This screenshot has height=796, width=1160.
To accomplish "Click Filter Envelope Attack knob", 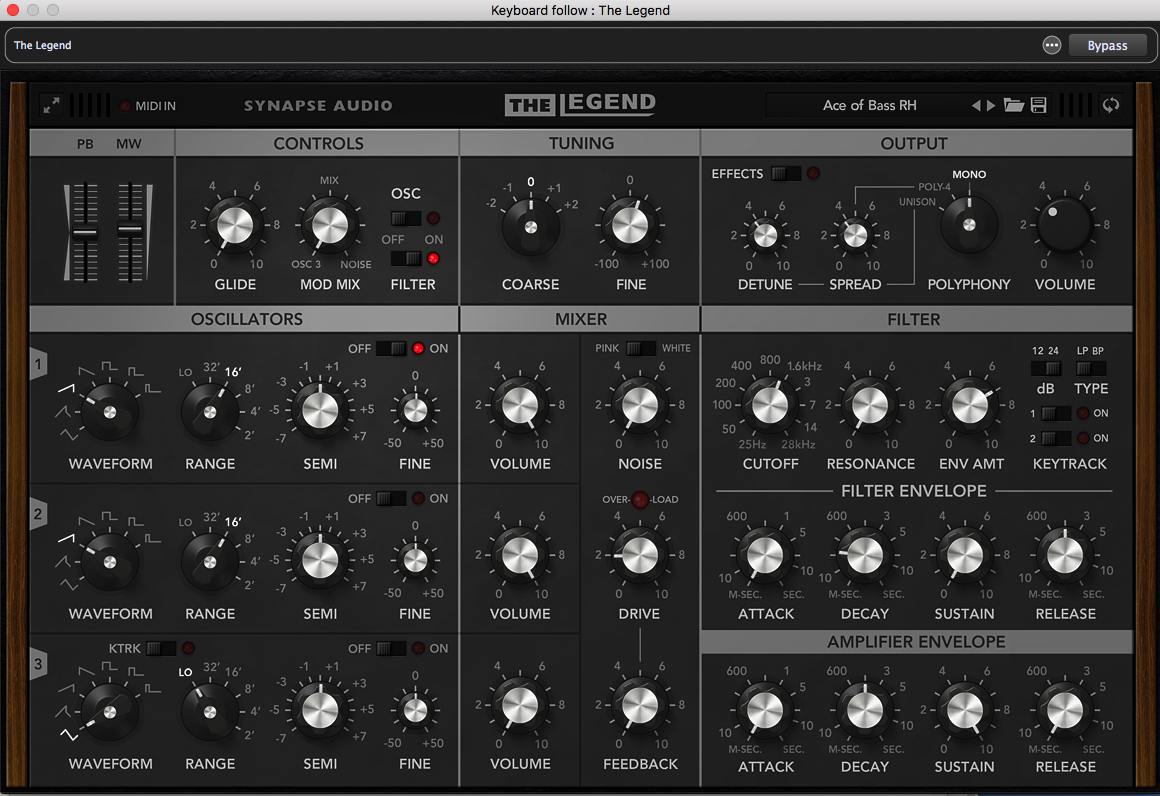I will [x=765, y=556].
